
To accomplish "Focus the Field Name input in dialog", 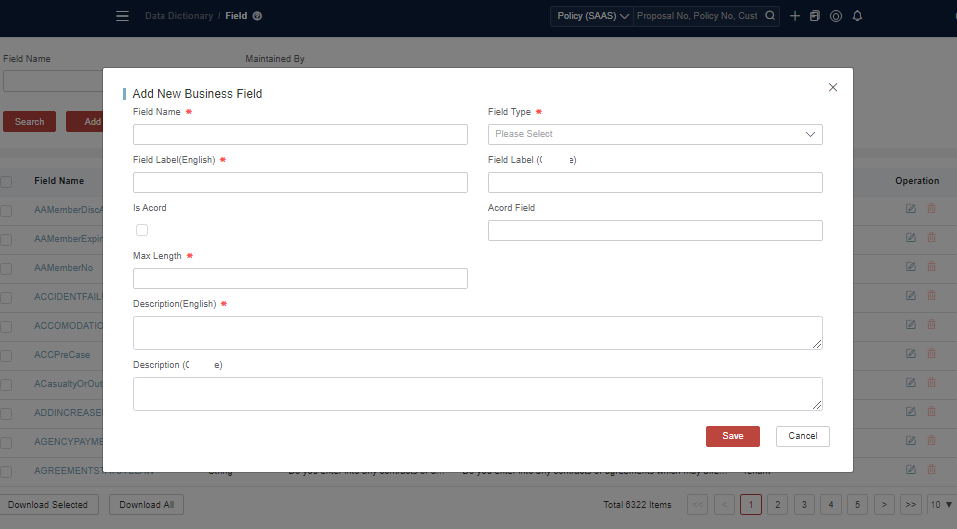I will coord(300,134).
